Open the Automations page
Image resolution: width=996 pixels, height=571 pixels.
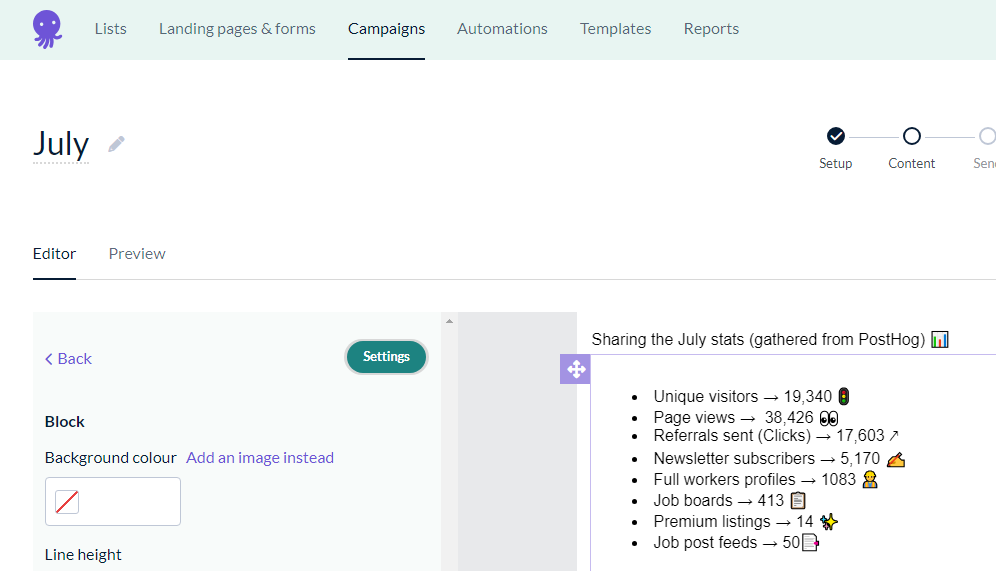pyautogui.click(x=502, y=29)
